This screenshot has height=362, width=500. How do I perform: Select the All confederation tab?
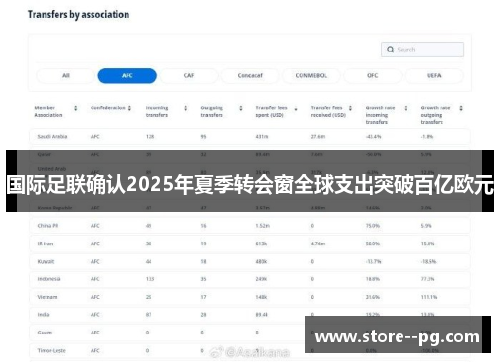point(66,76)
